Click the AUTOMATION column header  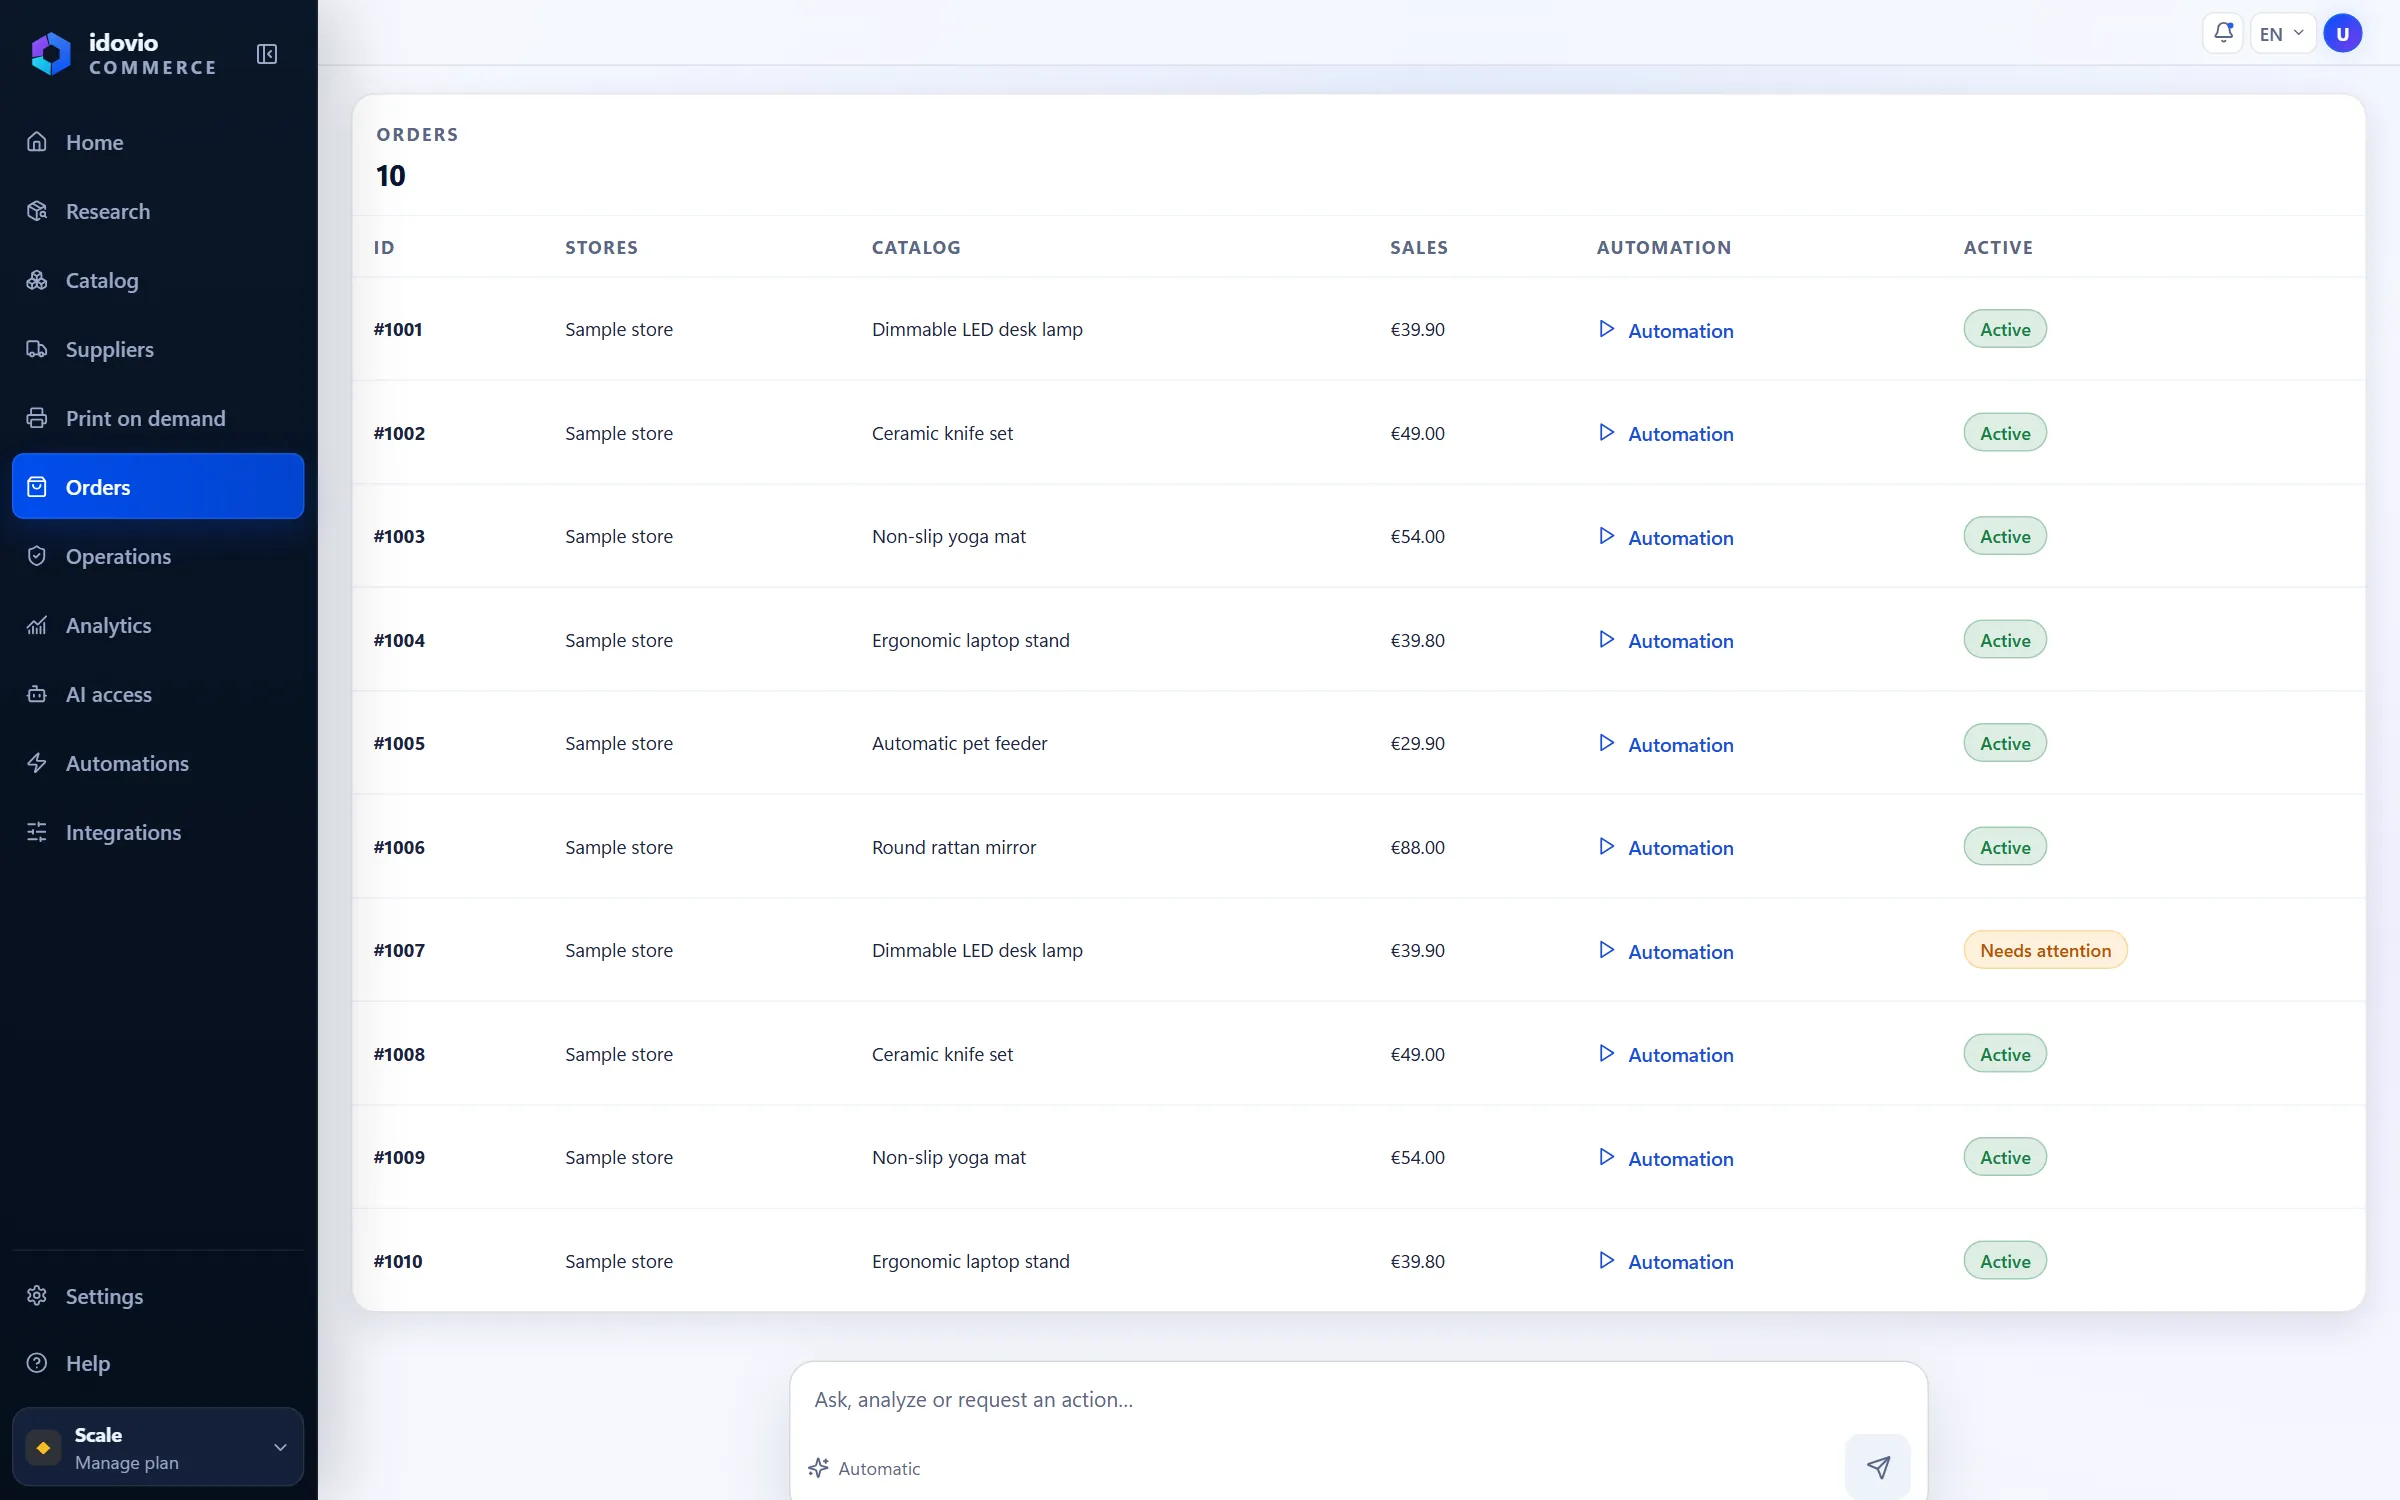[x=1664, y=247]
